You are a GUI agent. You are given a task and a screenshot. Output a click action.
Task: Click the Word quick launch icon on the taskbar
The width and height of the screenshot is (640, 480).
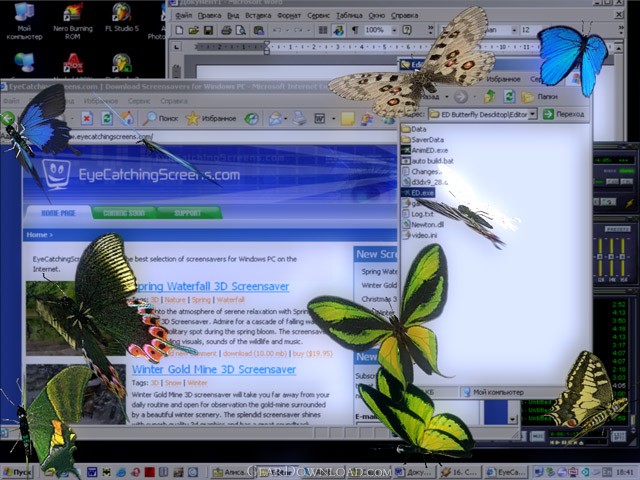[x=92, y=473]
